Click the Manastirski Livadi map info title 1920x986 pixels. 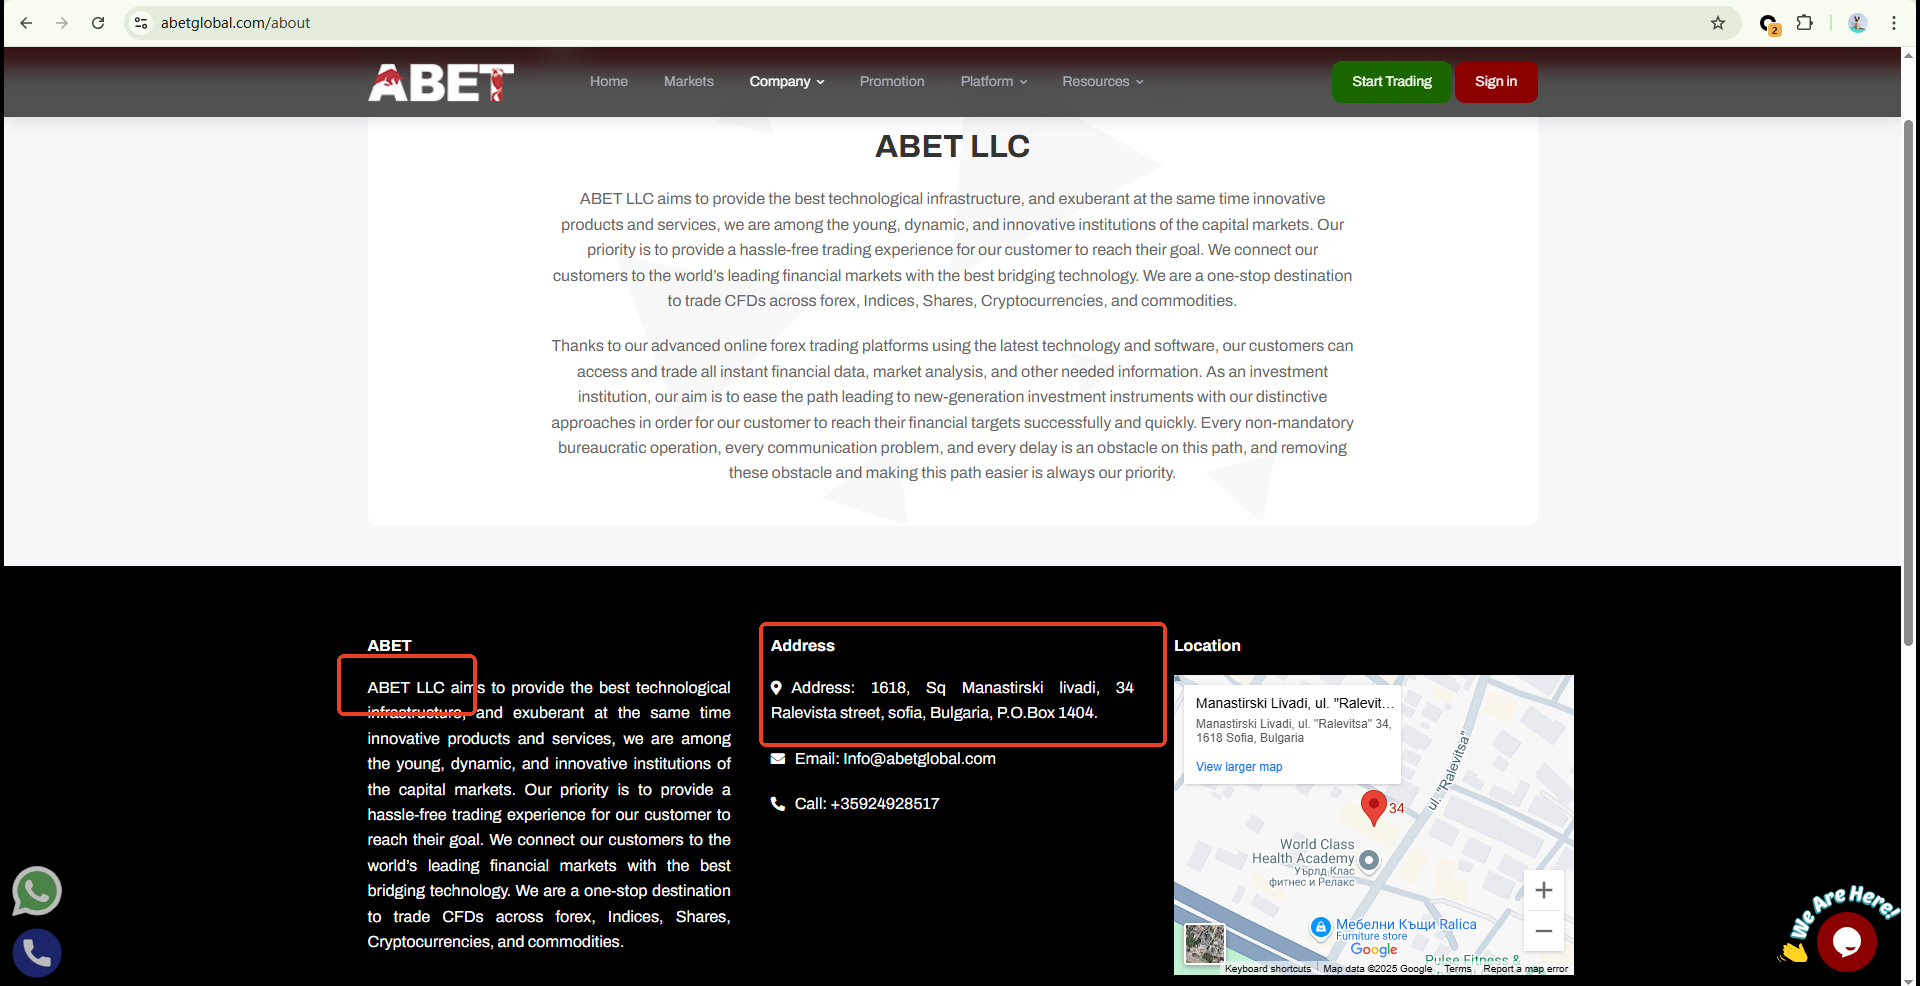pos(1295,703)
